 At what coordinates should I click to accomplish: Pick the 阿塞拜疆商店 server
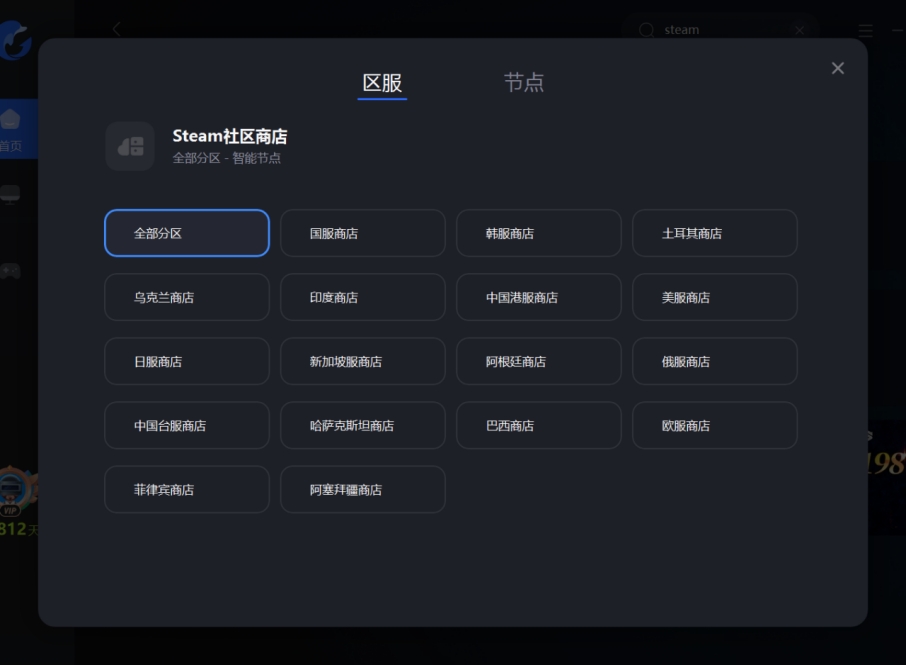click(362, 489)
